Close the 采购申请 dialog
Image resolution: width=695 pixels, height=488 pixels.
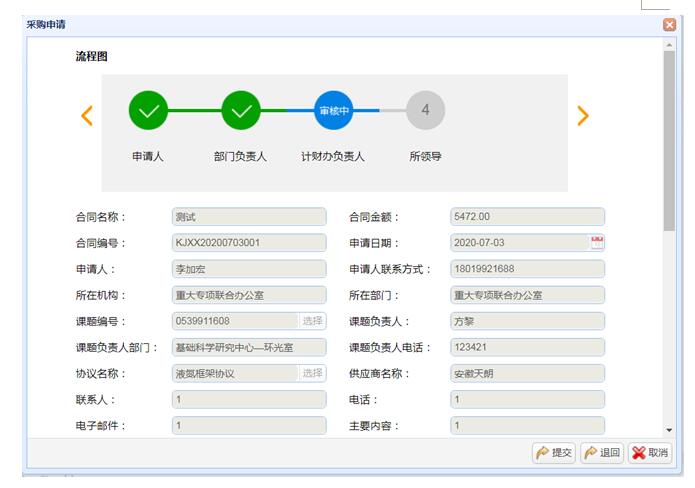click(x=669, y=24)
